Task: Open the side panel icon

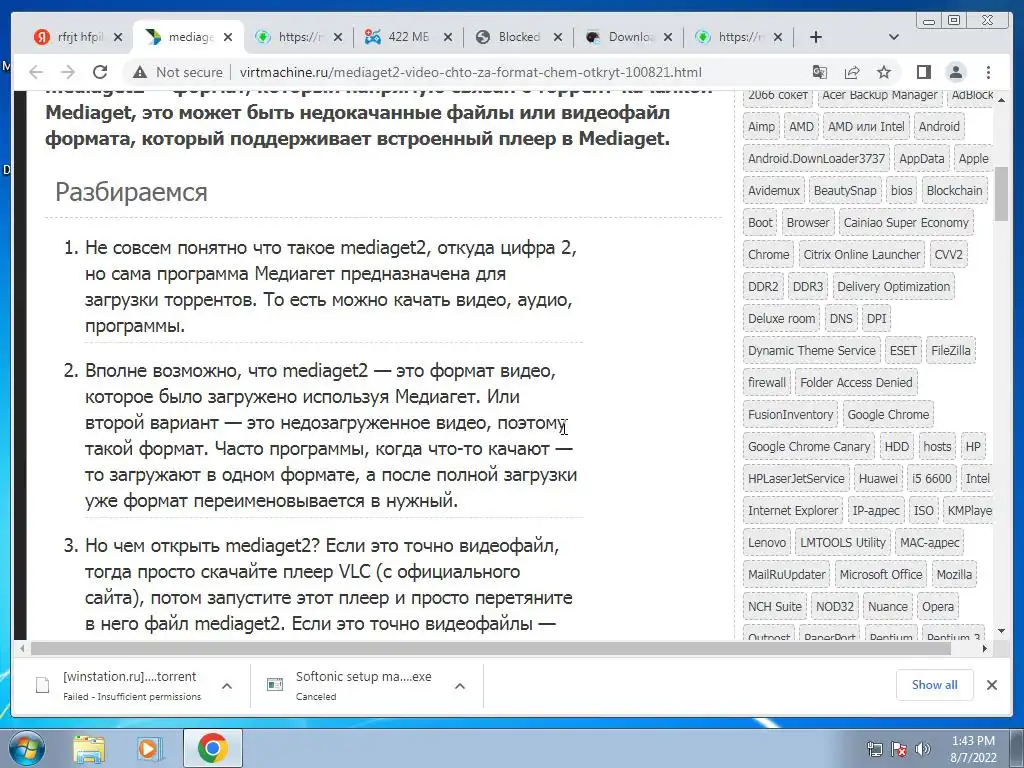Action: click(923, 72)
